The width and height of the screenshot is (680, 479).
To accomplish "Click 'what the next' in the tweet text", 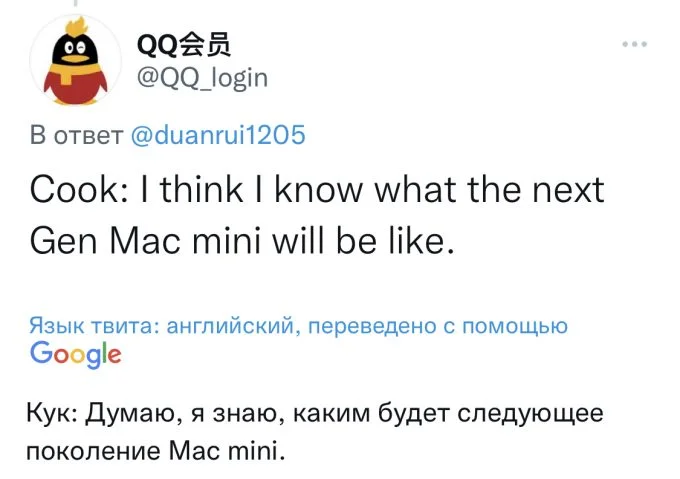I will (489, 190).
